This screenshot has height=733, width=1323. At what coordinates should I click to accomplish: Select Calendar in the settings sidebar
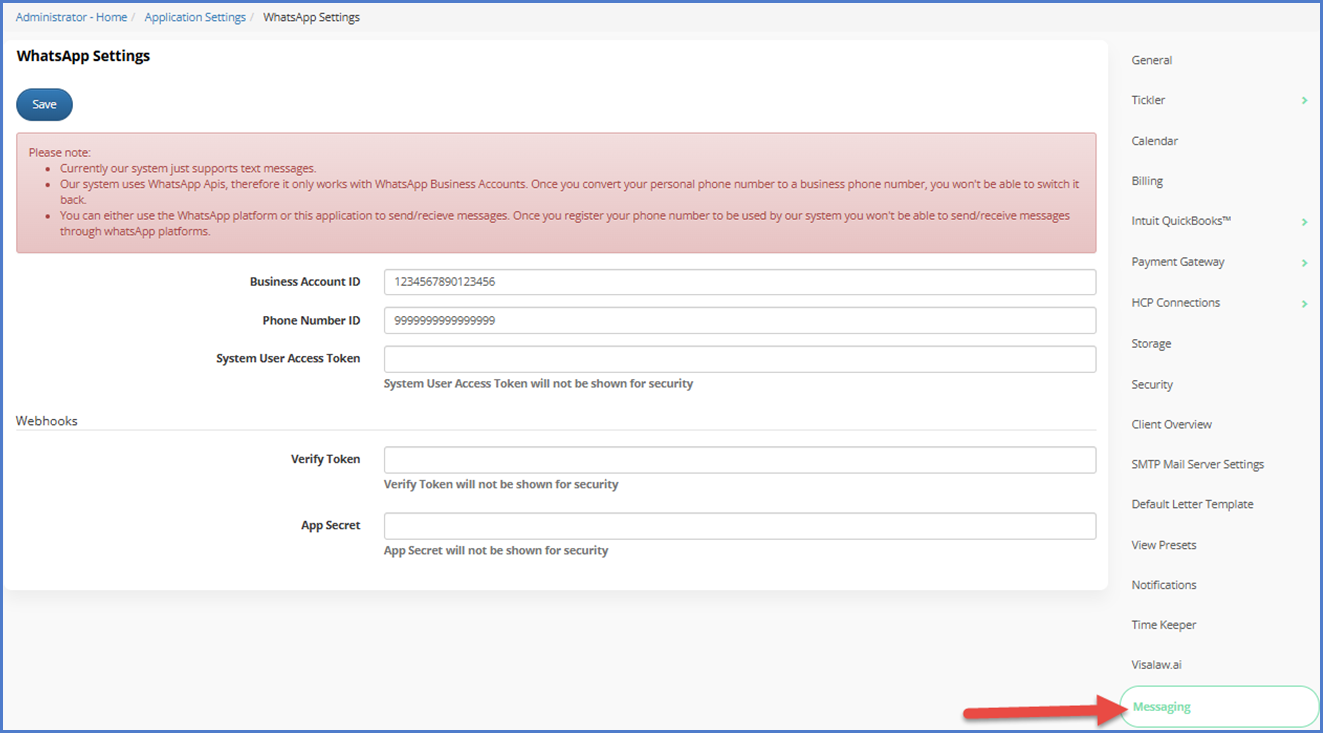pos(1154,141)
